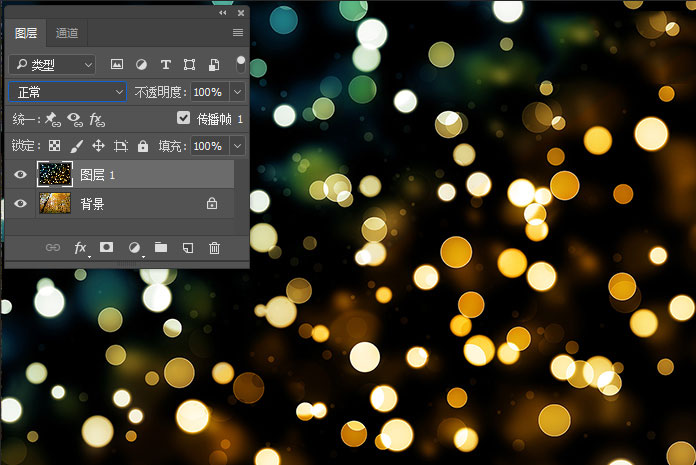The image size is (696, 465).
Task: Hide the 背景 layer eye
Action: coord(20,203)
